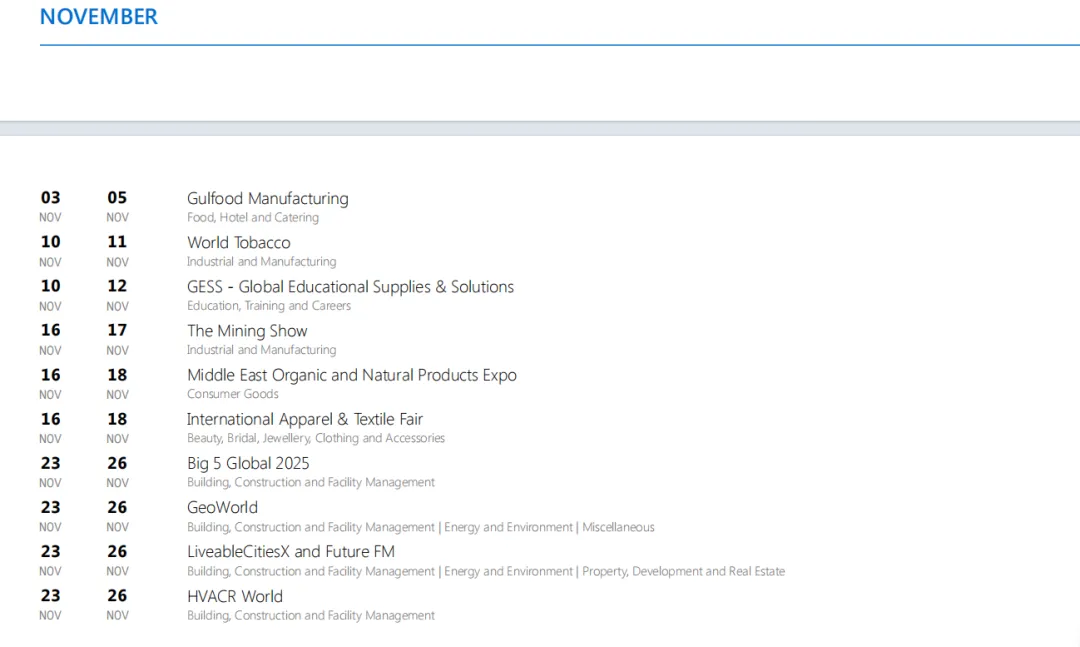Open Middle East Organic and Natural Products Expo
Screen dimensions: 1080x647
pos(351,375)
